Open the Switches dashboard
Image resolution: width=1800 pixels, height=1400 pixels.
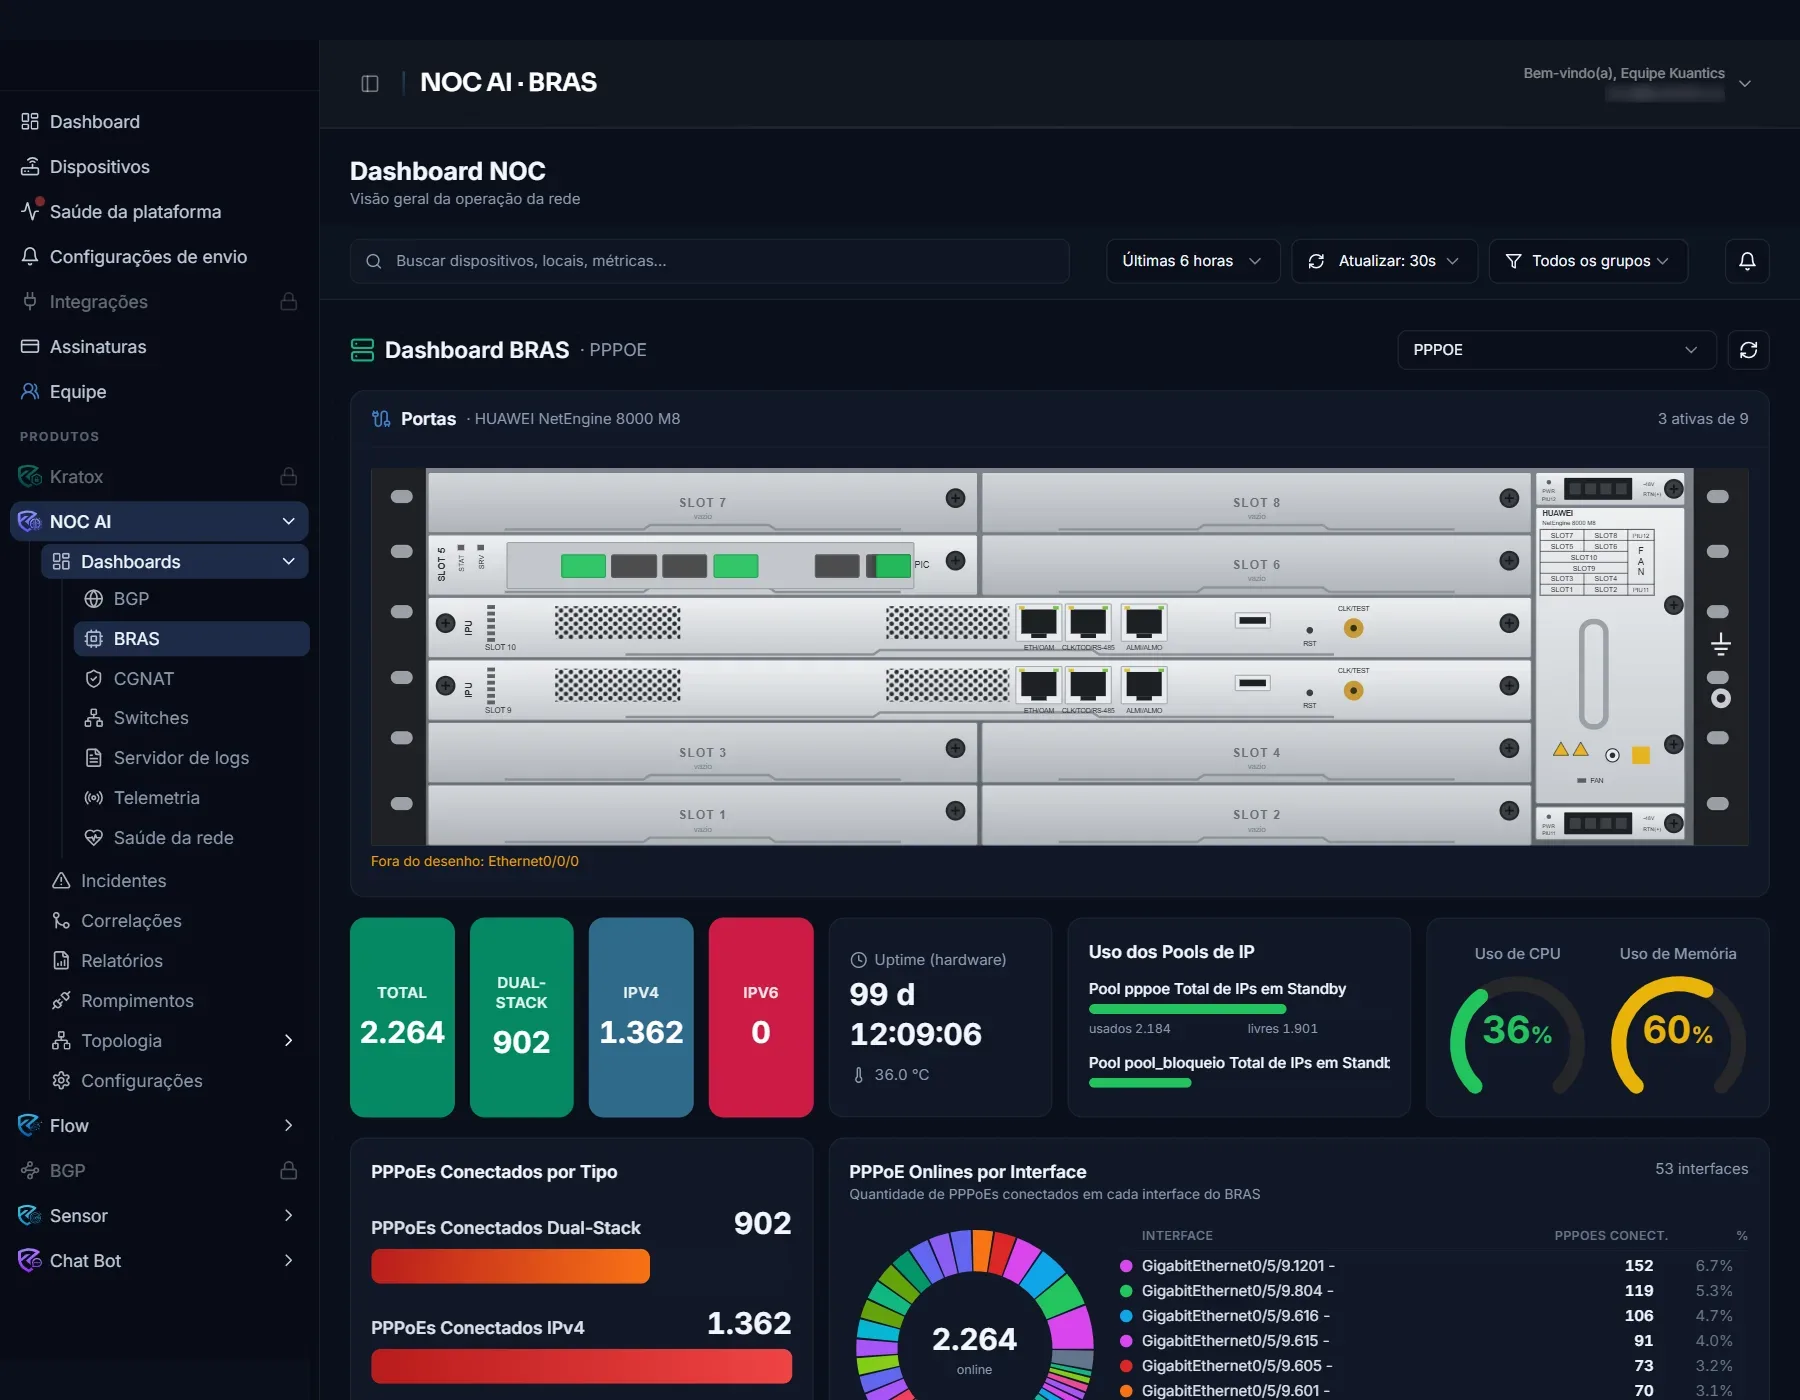pos(191,718)
